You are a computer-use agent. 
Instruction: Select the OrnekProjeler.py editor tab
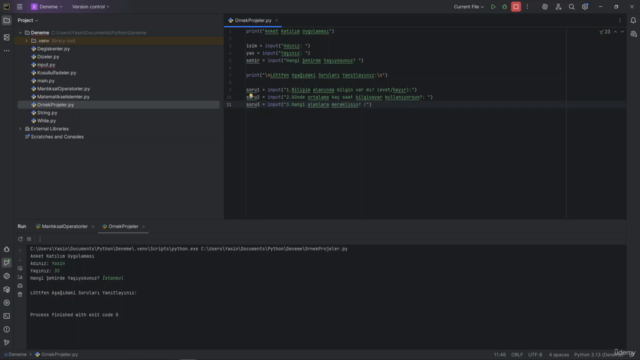(253, 20)
